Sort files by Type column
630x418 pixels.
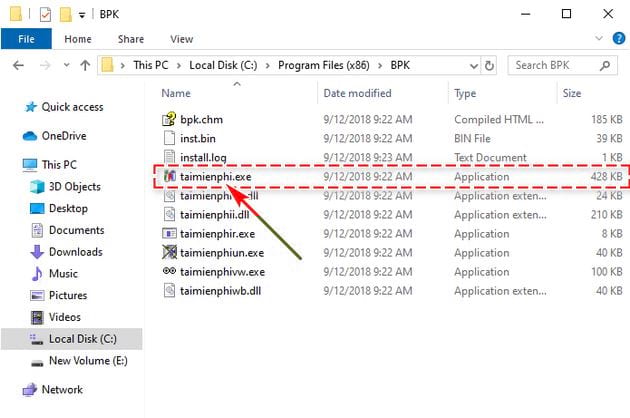click(465, 94)
